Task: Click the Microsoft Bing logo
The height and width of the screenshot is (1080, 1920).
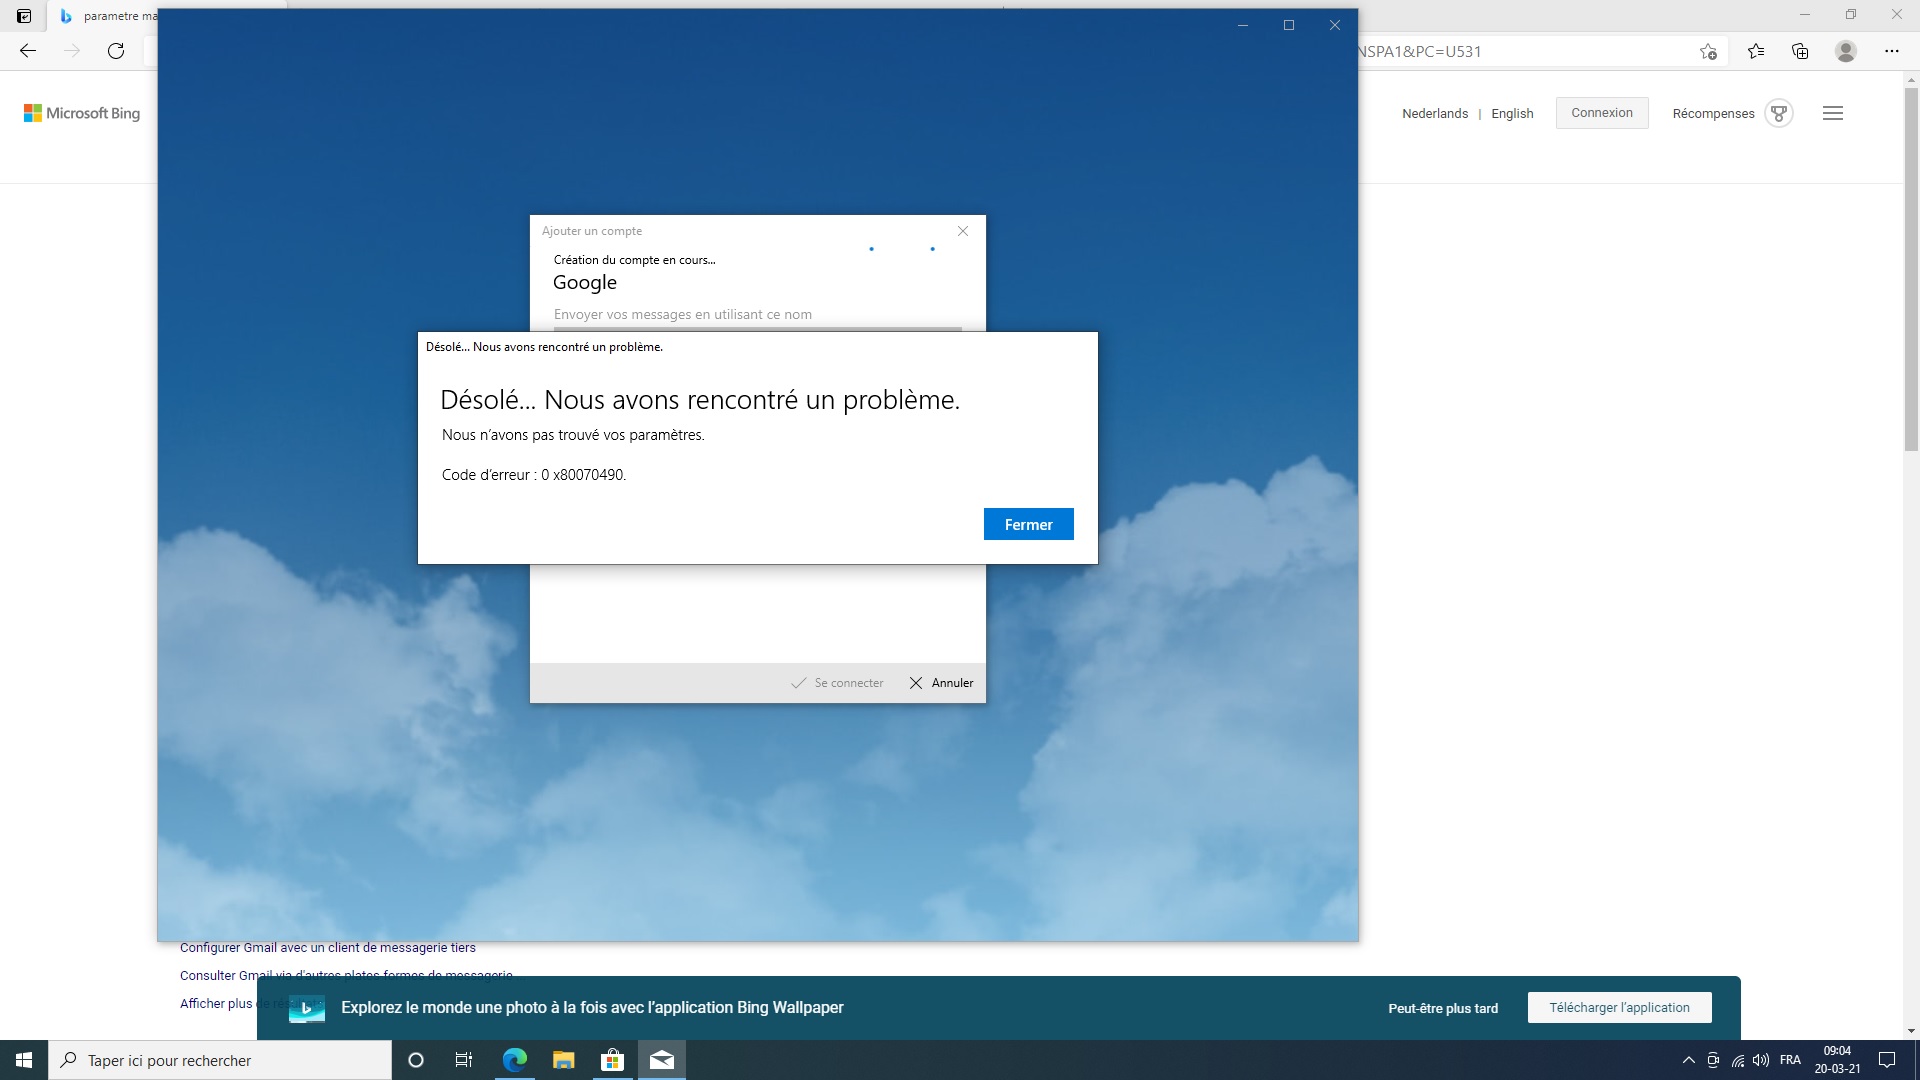Action: point(82,113)
